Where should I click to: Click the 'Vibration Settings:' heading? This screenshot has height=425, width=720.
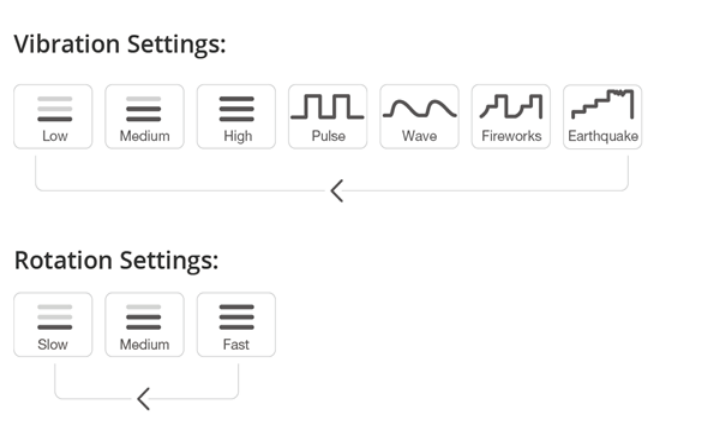(x=120, y=45)
